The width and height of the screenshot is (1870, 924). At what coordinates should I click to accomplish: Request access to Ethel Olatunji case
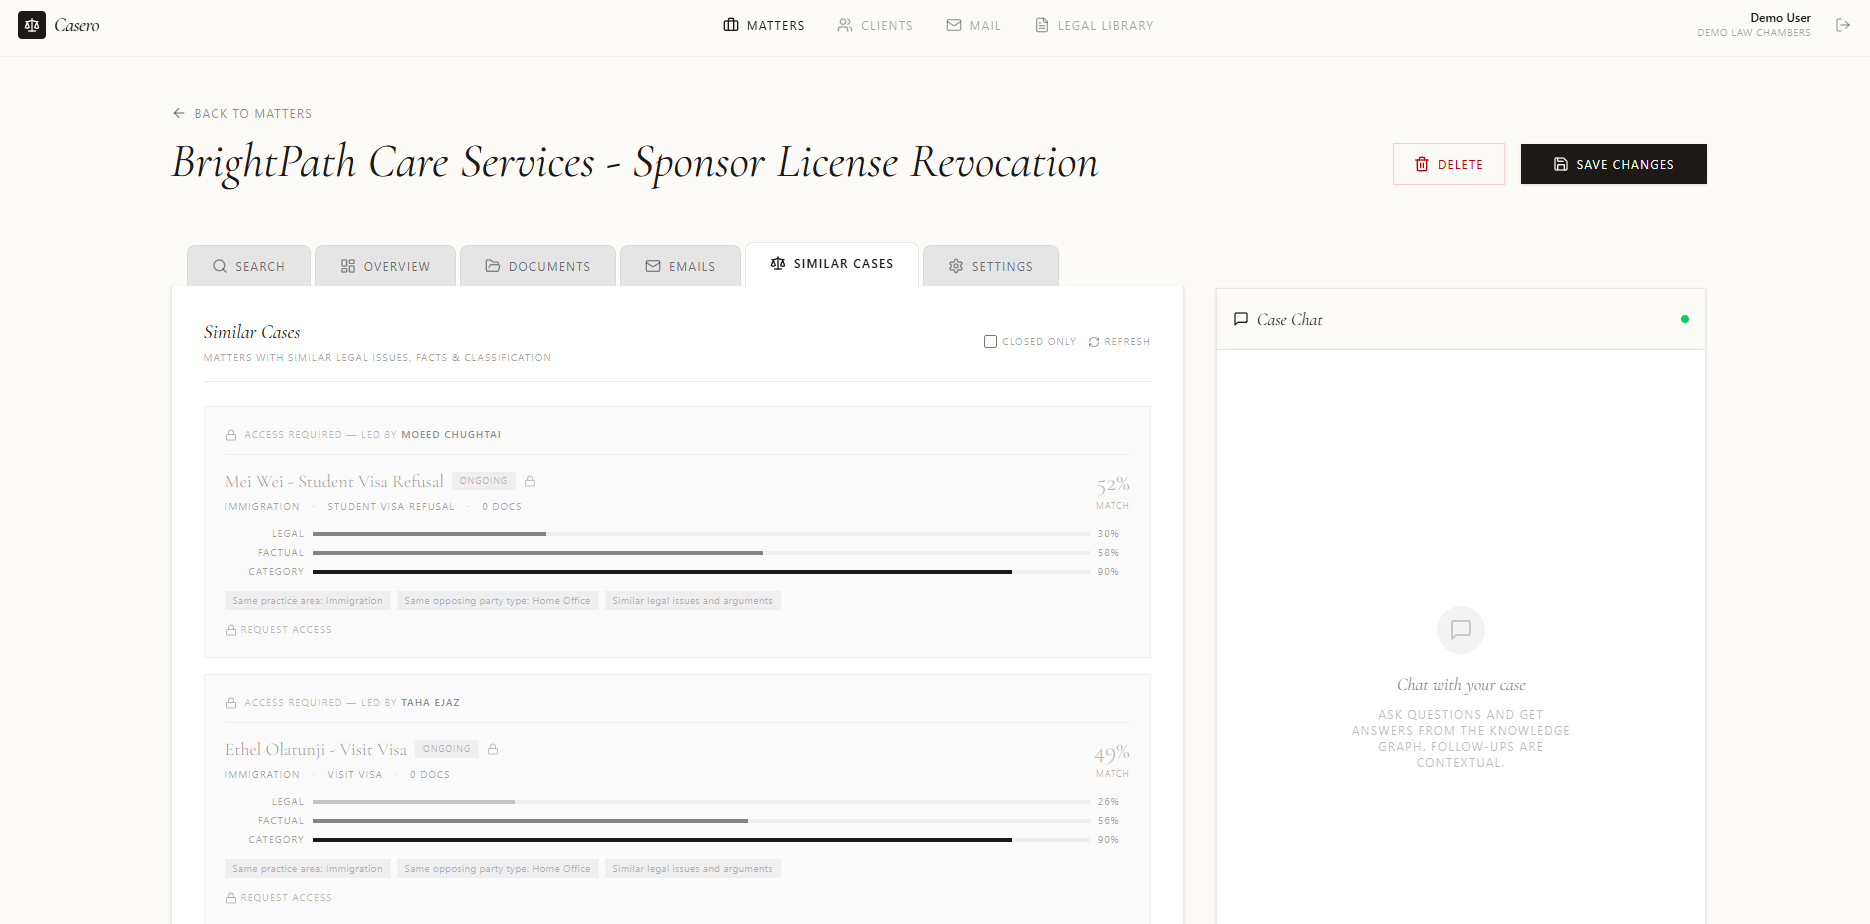279,898
